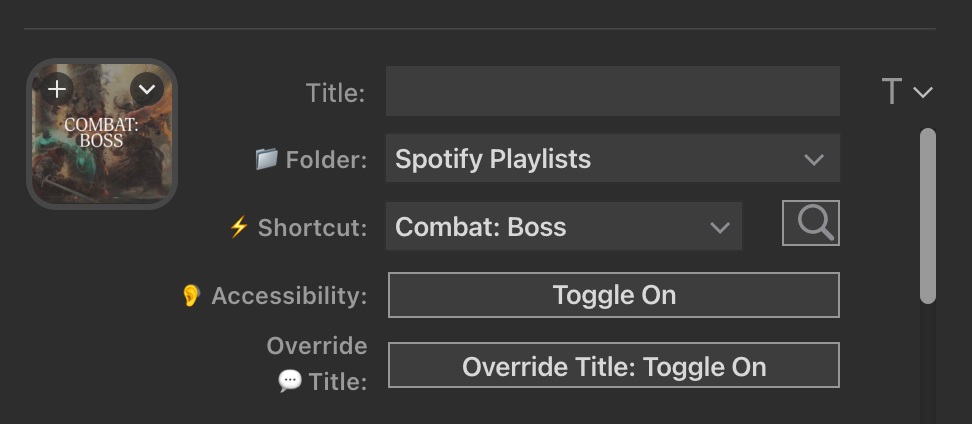Click the Accessibility: label text
Image resolution: width=972 pixels, height=424 pixels.
pos(289,296)
